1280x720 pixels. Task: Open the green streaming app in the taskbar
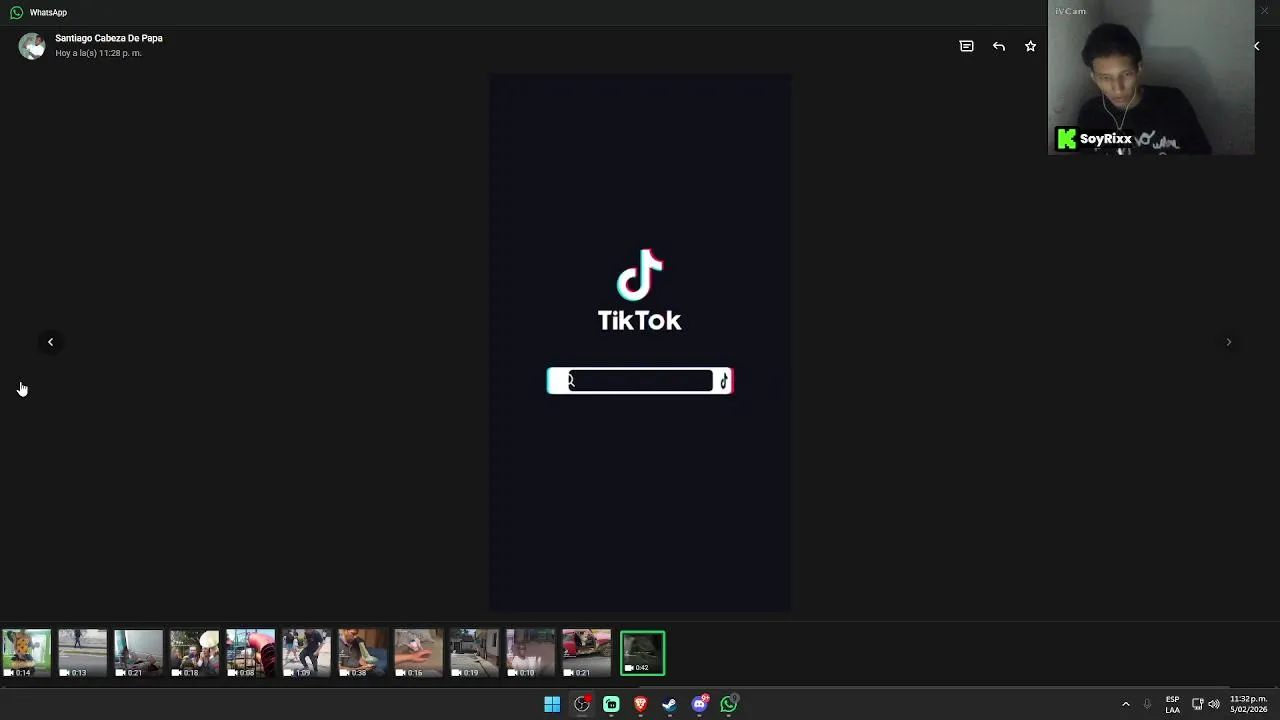point(611,705)
